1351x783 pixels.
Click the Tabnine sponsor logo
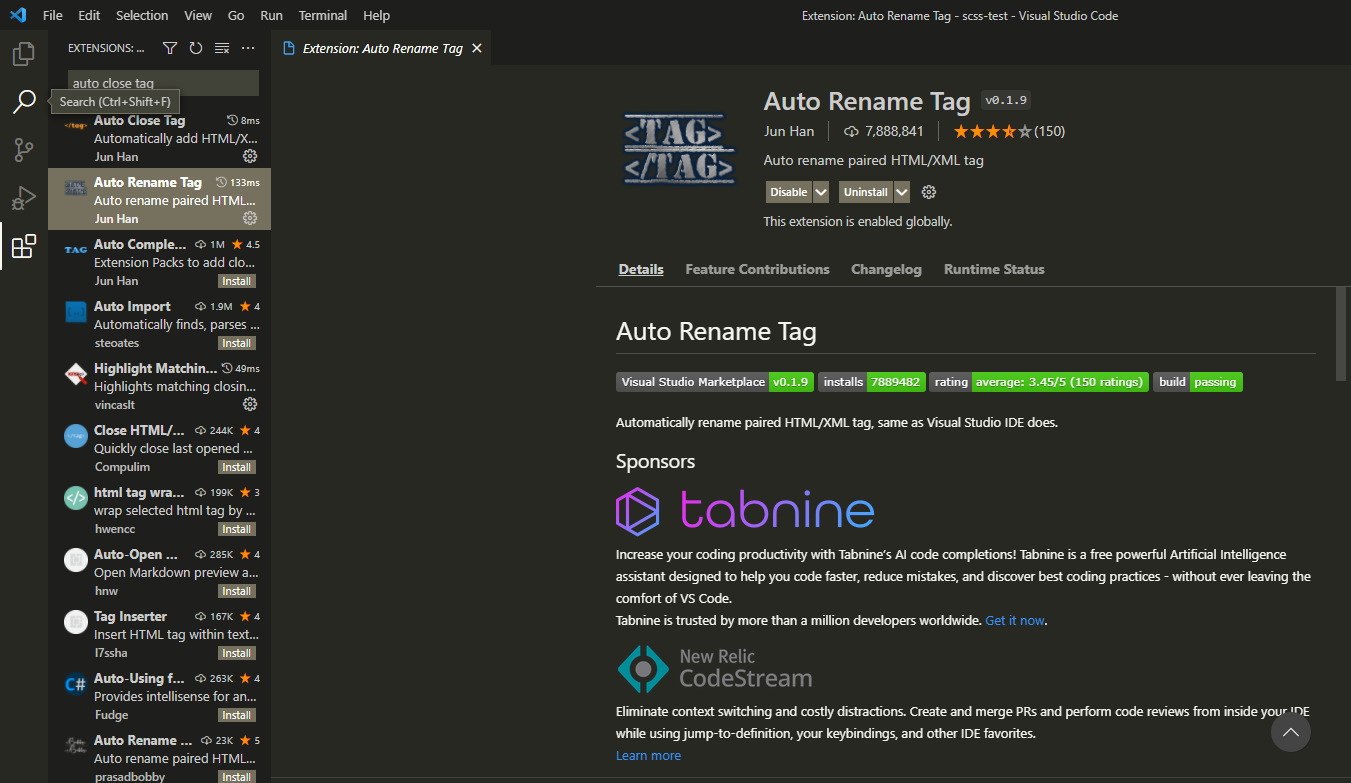pyautogui.click(x=745, y=511)
